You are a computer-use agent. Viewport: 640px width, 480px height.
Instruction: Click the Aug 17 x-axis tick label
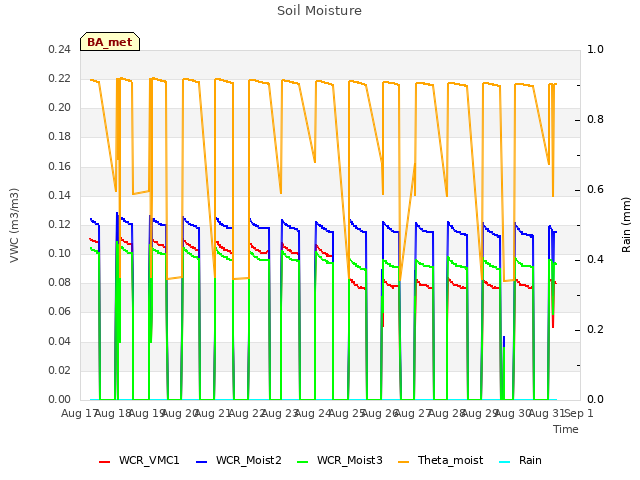[x=78, y=413]
